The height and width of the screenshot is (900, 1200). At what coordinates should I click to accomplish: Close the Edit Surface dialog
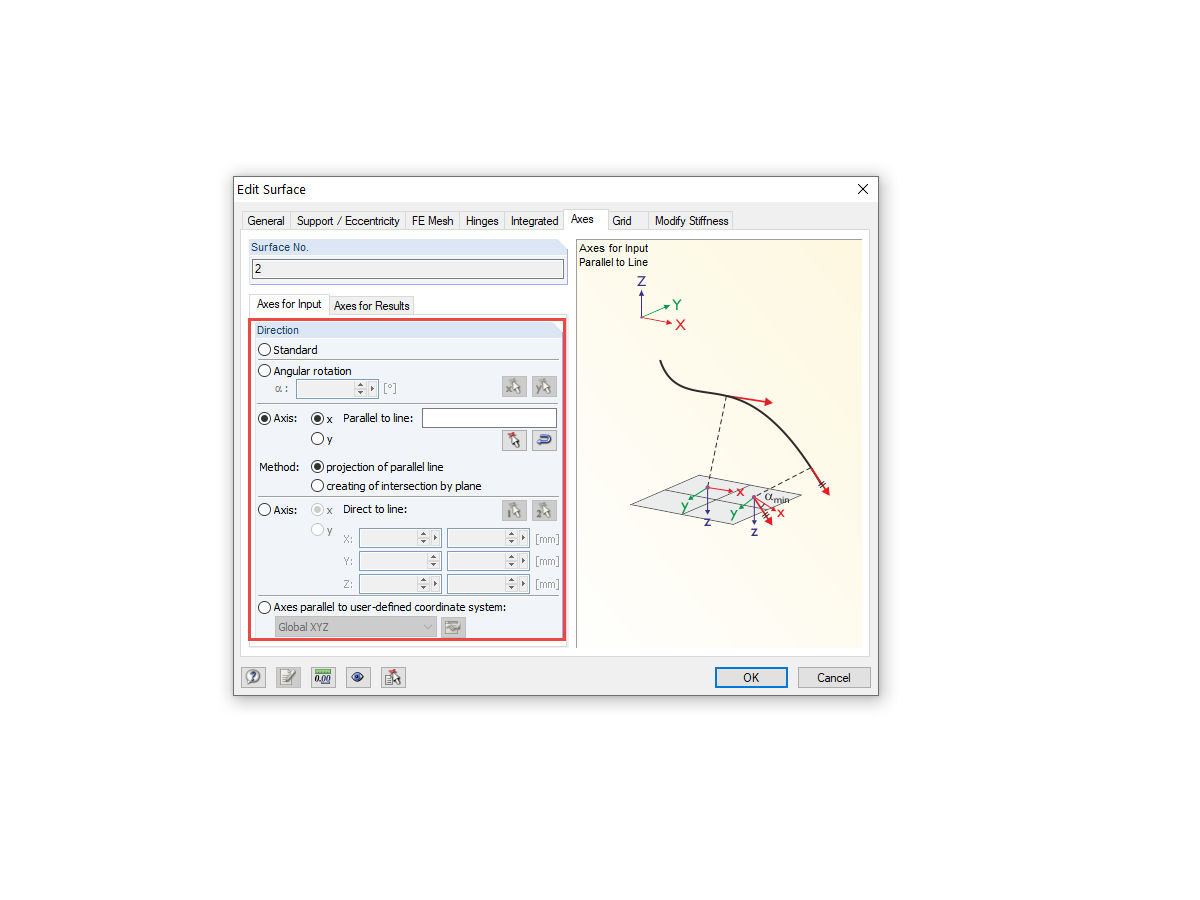[x=863, y=189]
